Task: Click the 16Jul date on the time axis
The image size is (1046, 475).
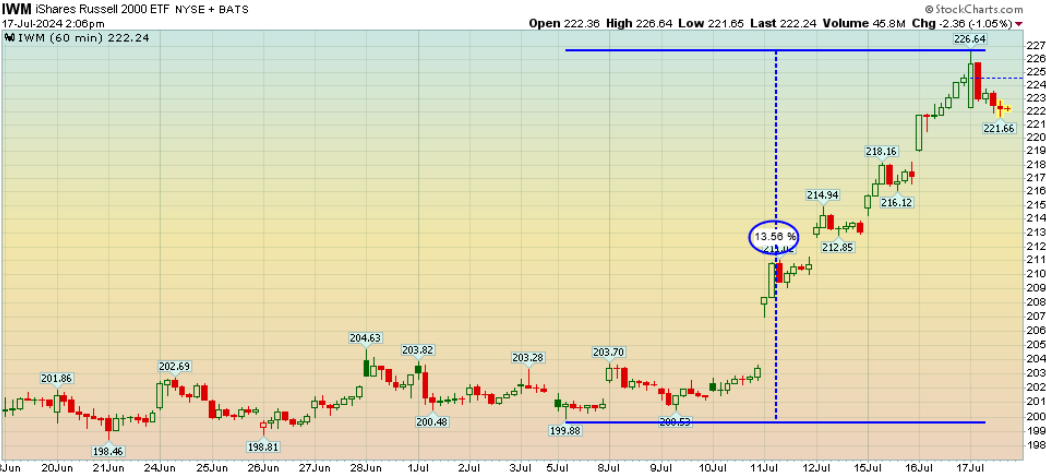Action: (x=921, y=467)
